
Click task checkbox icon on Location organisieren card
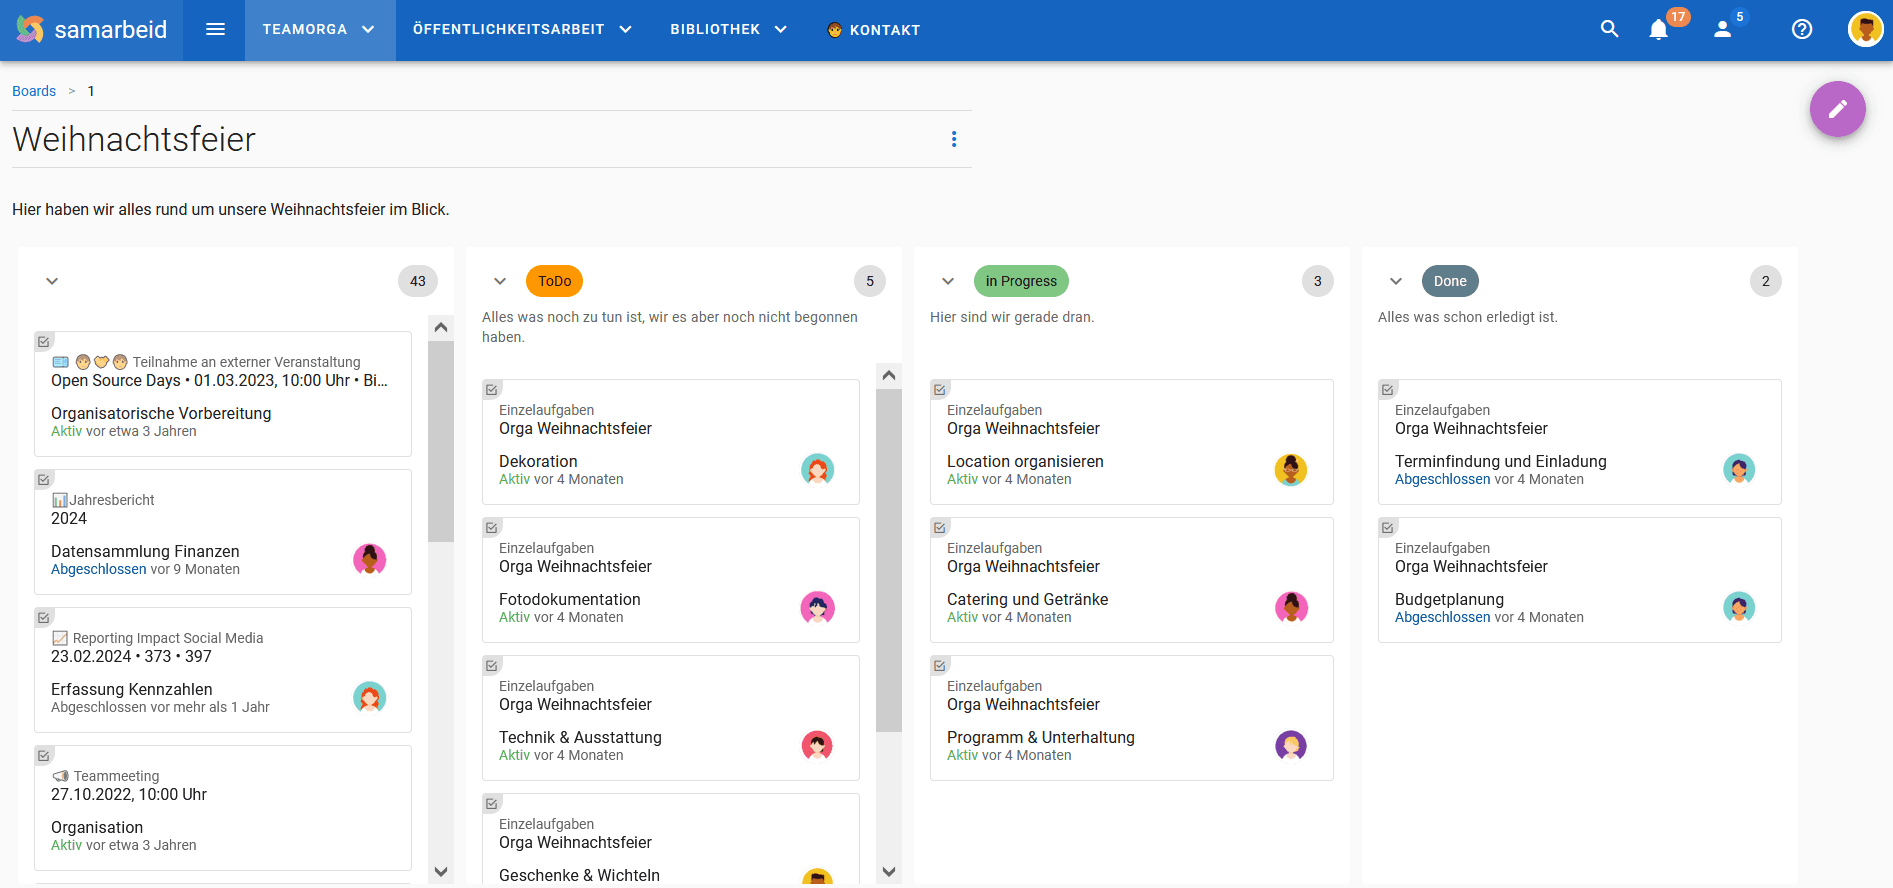pyautogui.click(x=940, y=389)
